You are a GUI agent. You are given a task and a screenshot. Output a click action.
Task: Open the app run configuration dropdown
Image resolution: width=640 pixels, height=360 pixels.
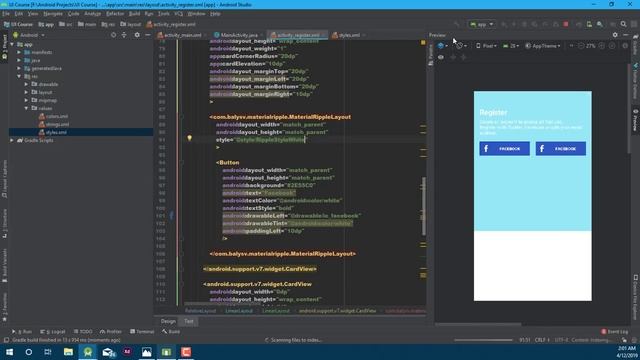coord(482,24)
